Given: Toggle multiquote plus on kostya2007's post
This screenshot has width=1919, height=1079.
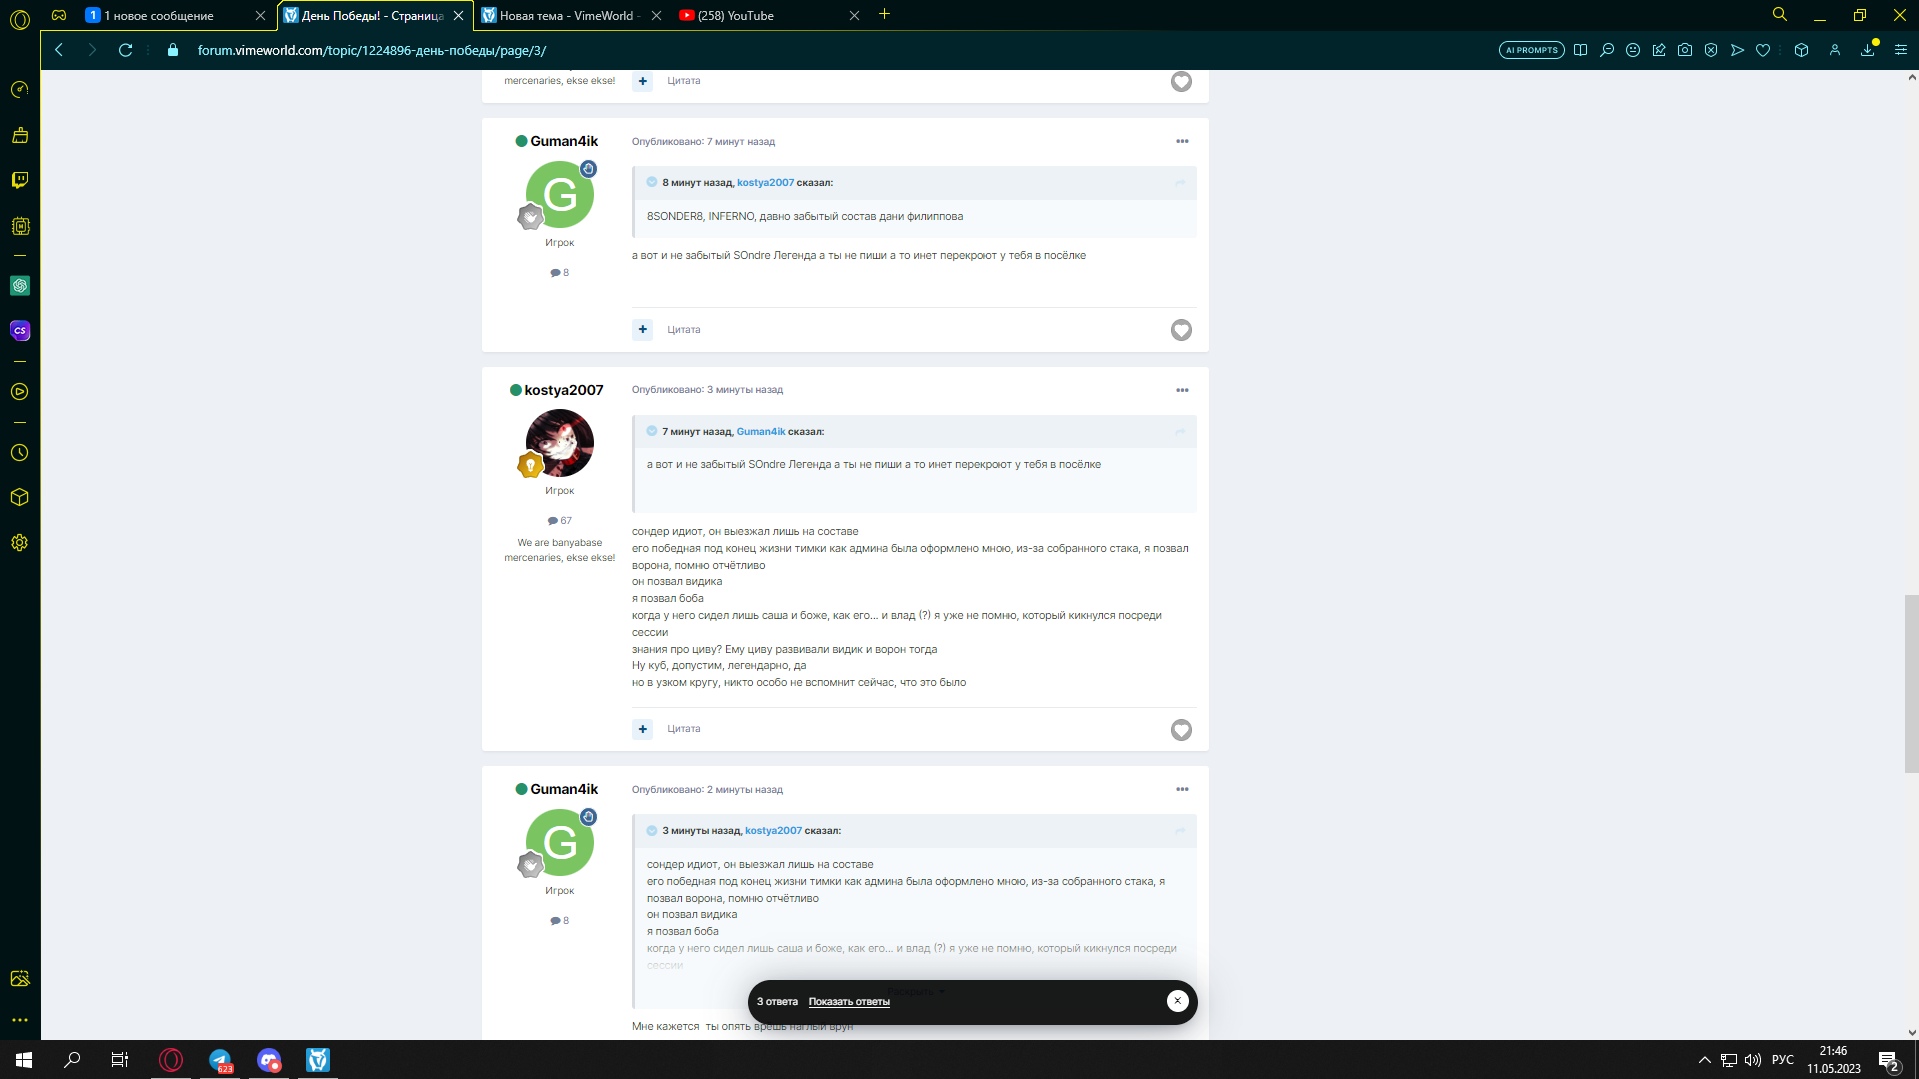Looking at the screenshot, I should click(642, 729).
